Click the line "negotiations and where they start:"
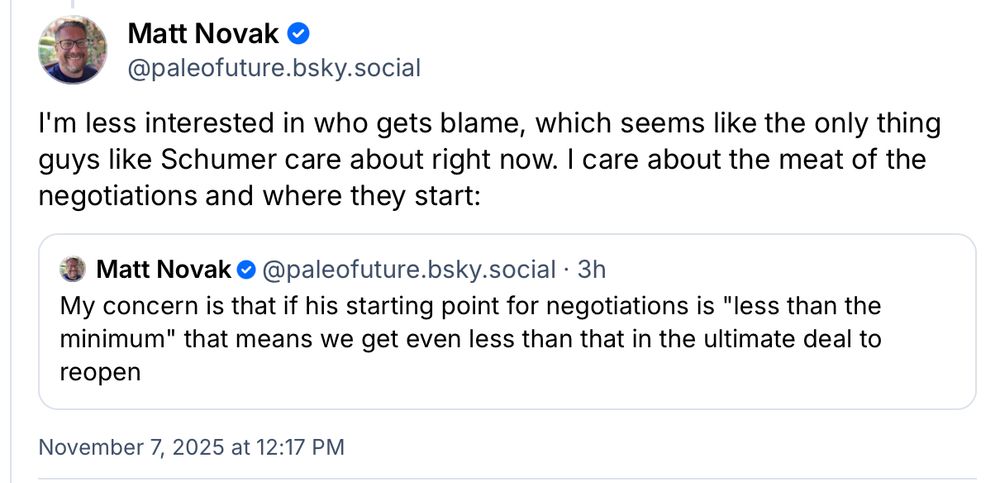 (x=260, y=195)
